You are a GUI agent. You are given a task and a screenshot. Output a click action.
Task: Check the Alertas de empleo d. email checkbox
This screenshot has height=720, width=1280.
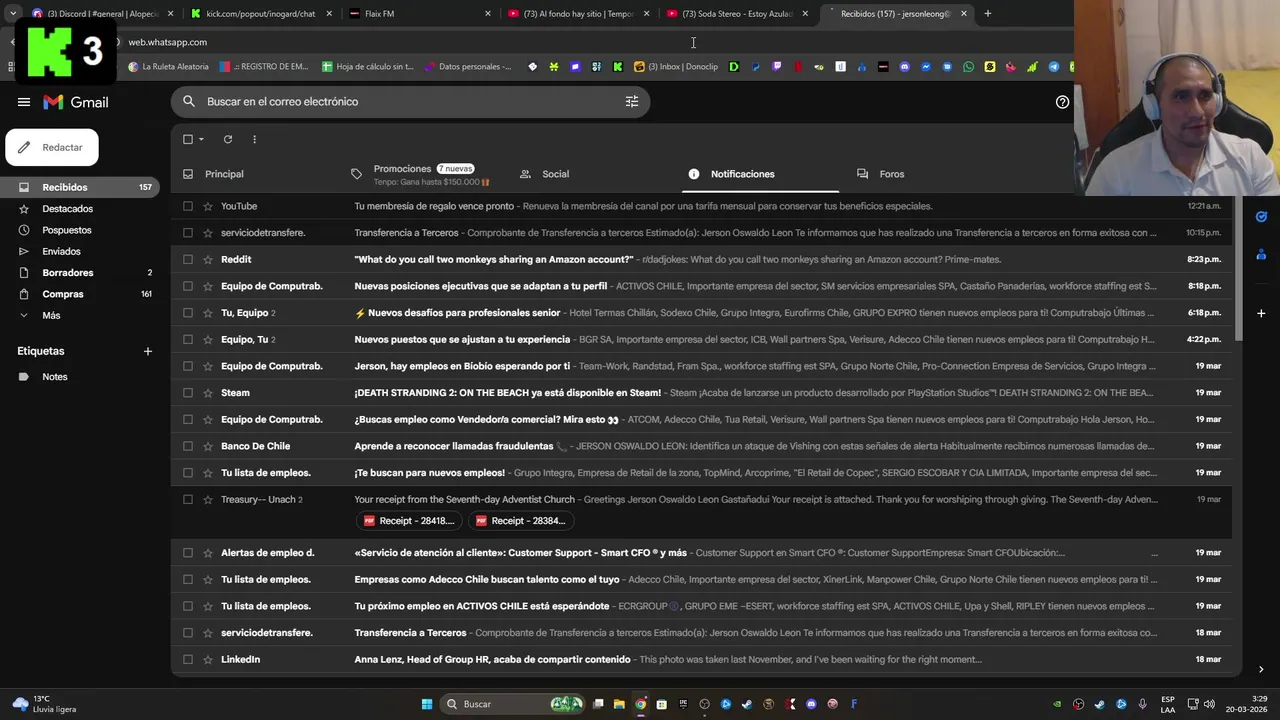(x=187, y=553)
